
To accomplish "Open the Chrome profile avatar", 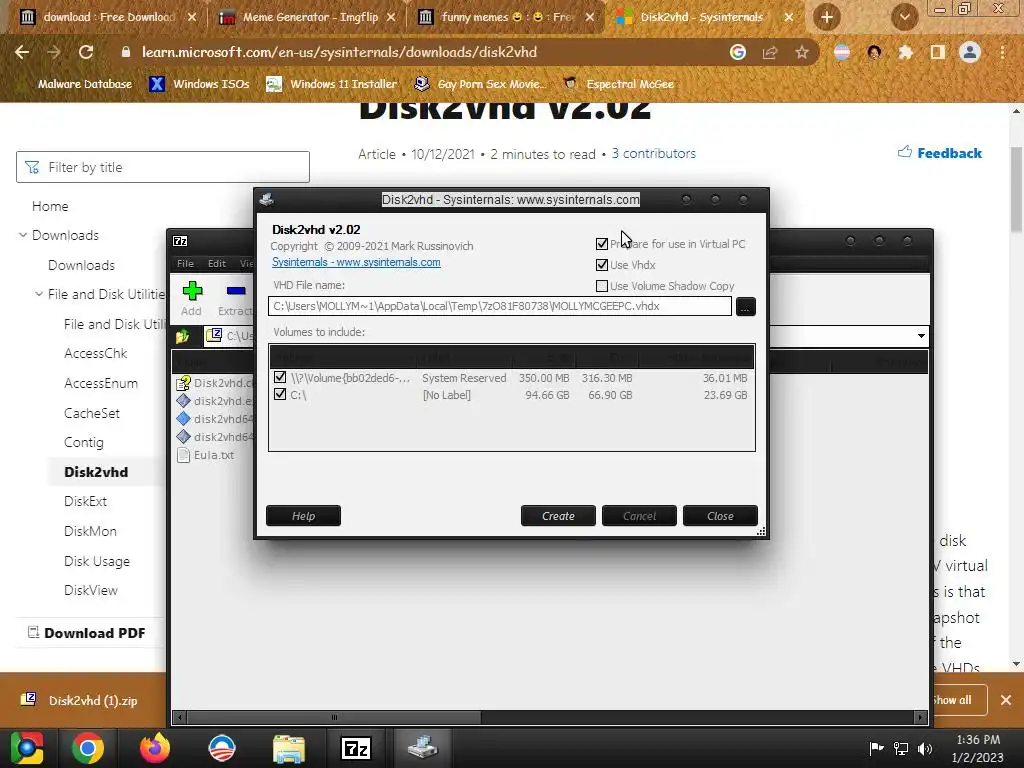I will (x=970, y=52).
